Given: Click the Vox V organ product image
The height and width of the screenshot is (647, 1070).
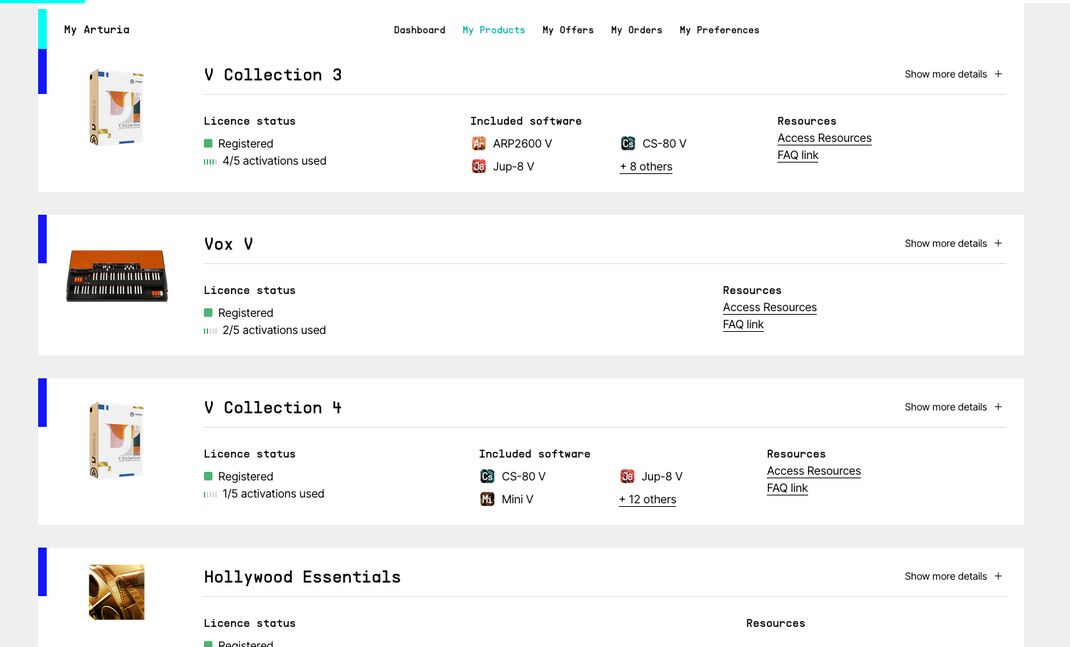Looking at the screenshot, I should [x=117, y=275].
